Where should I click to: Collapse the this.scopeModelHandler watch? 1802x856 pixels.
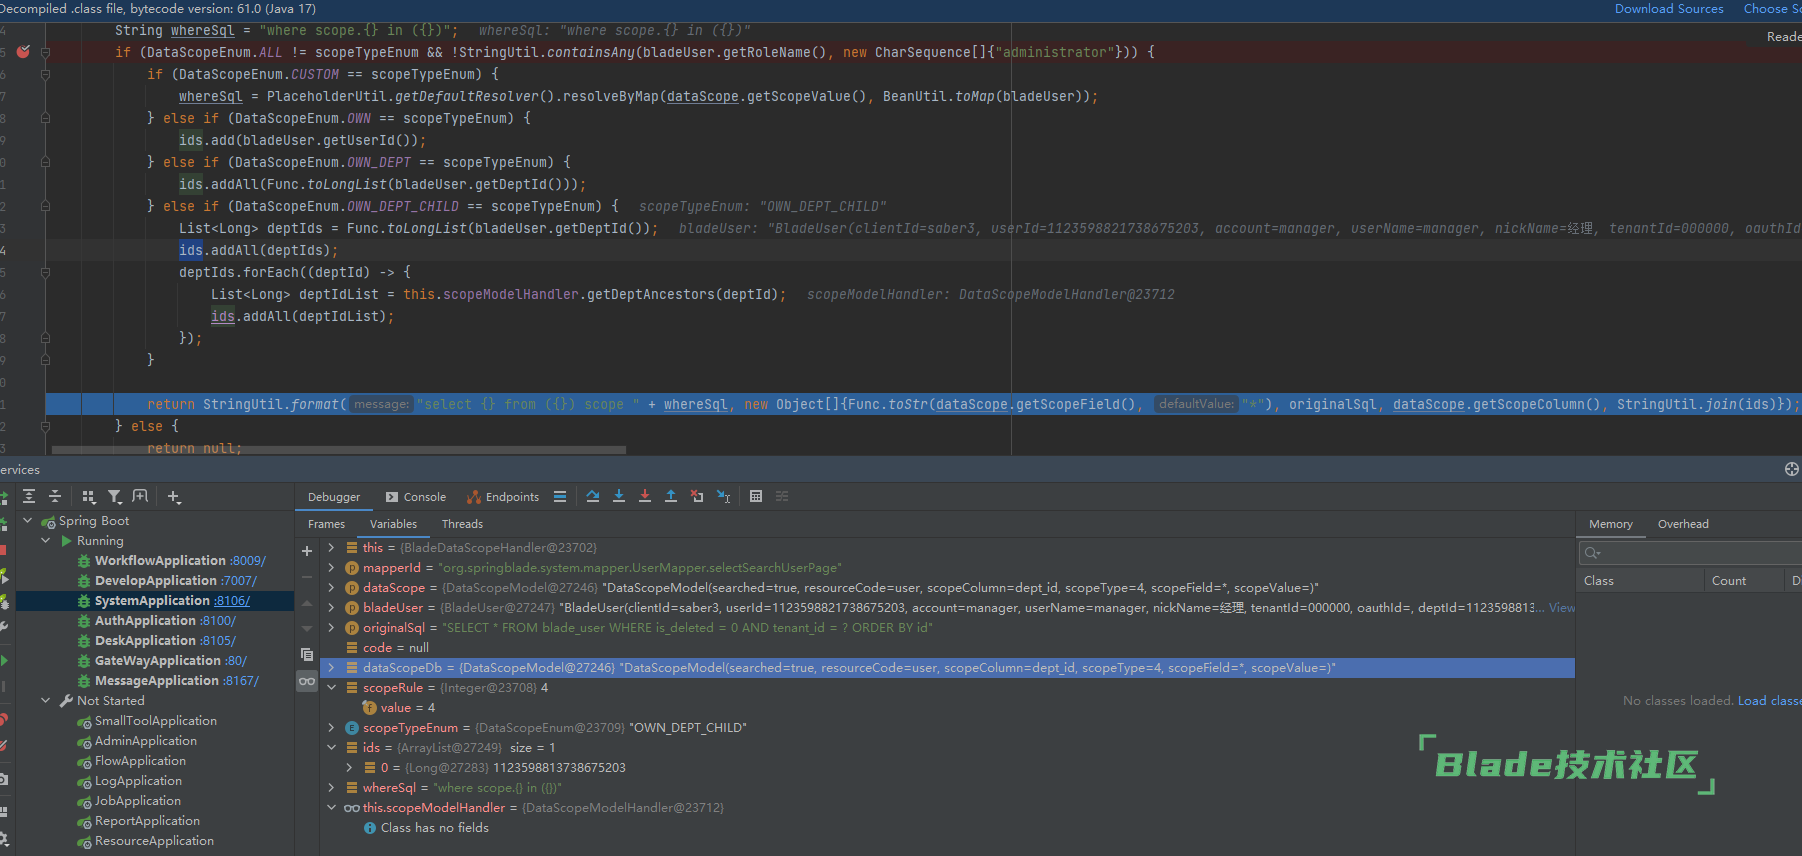331,807
